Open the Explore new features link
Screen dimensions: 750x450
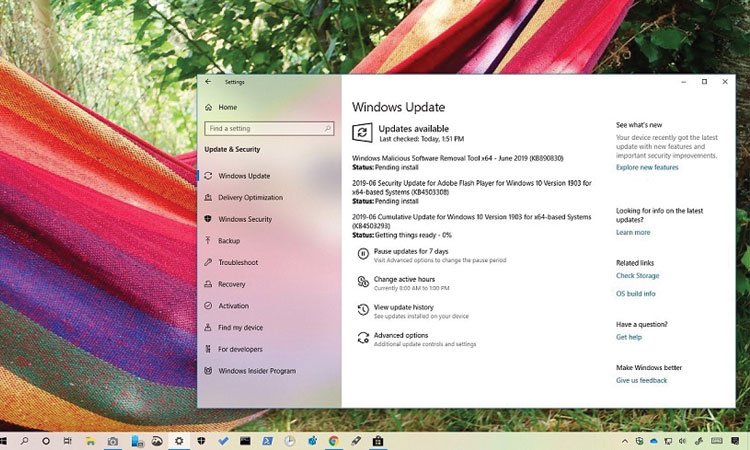click(x=646, y=167)
